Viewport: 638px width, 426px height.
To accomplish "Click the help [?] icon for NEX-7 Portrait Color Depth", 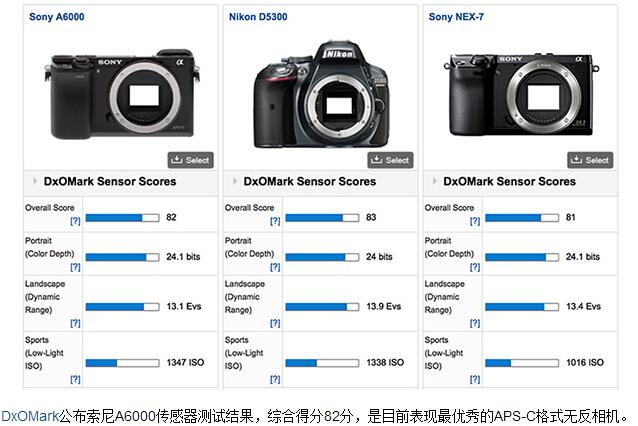I will coord(475,267).
